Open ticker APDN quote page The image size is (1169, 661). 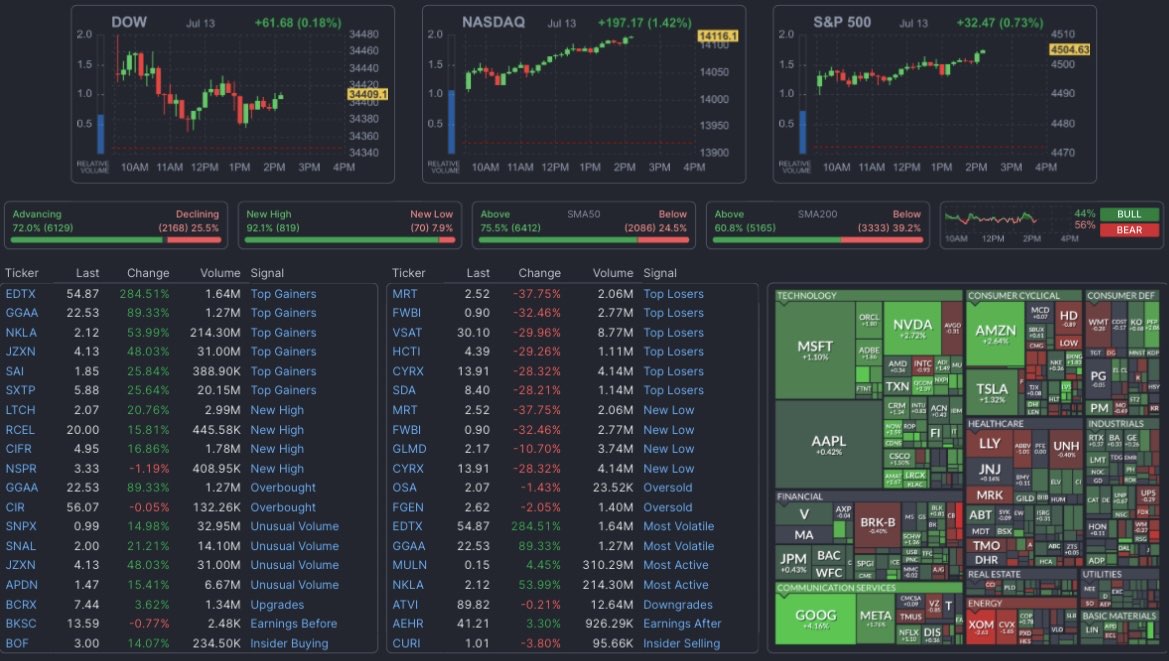click(21, 585)
